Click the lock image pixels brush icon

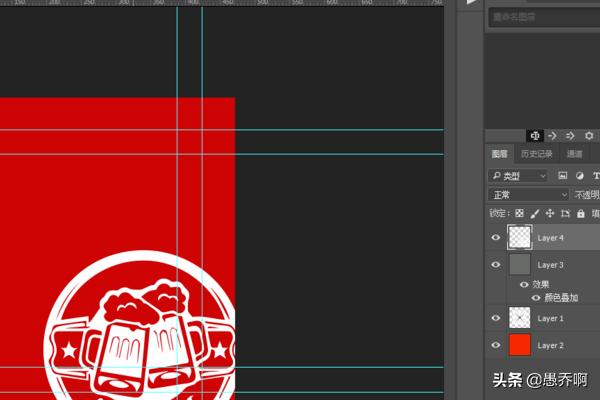point(534,214)
